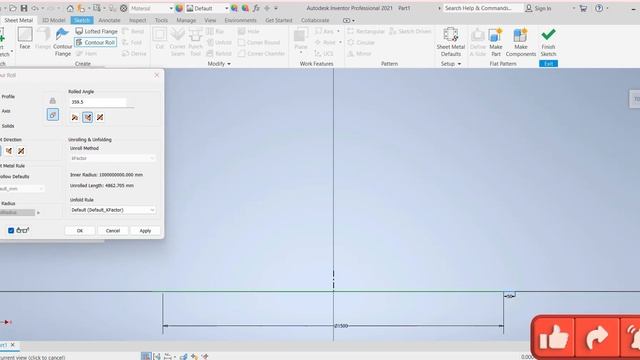
Task: Toggle the highlighted solid merge option in dialog
Action: click(x=53, y=115)
